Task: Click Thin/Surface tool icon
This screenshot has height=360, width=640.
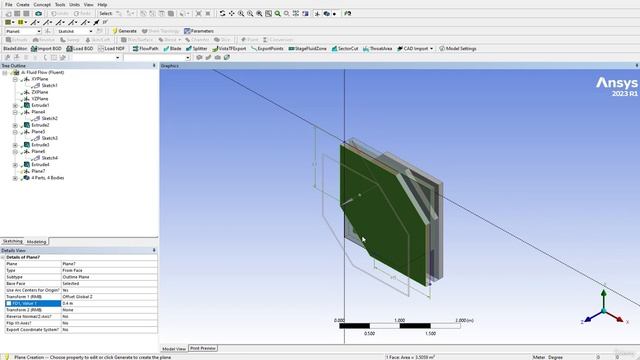Action: click(137, 40)
